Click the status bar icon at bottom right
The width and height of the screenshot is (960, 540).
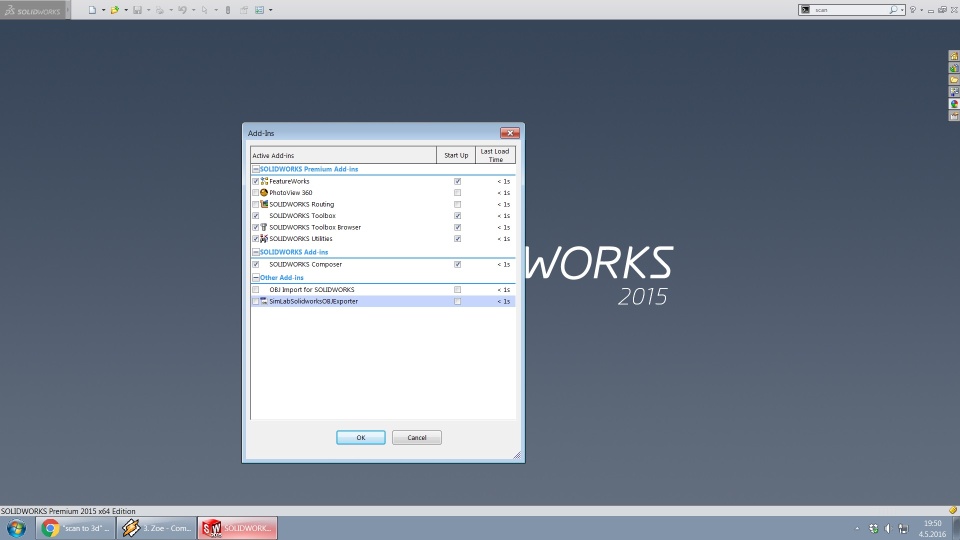[x=953, y=510]
